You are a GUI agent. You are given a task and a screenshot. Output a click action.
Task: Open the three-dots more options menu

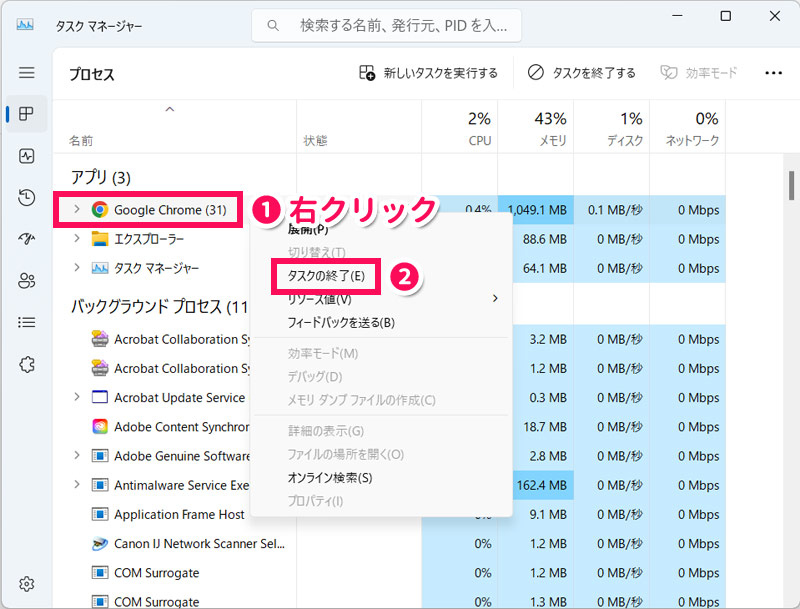pyautogui.click(x=773, y=73)
